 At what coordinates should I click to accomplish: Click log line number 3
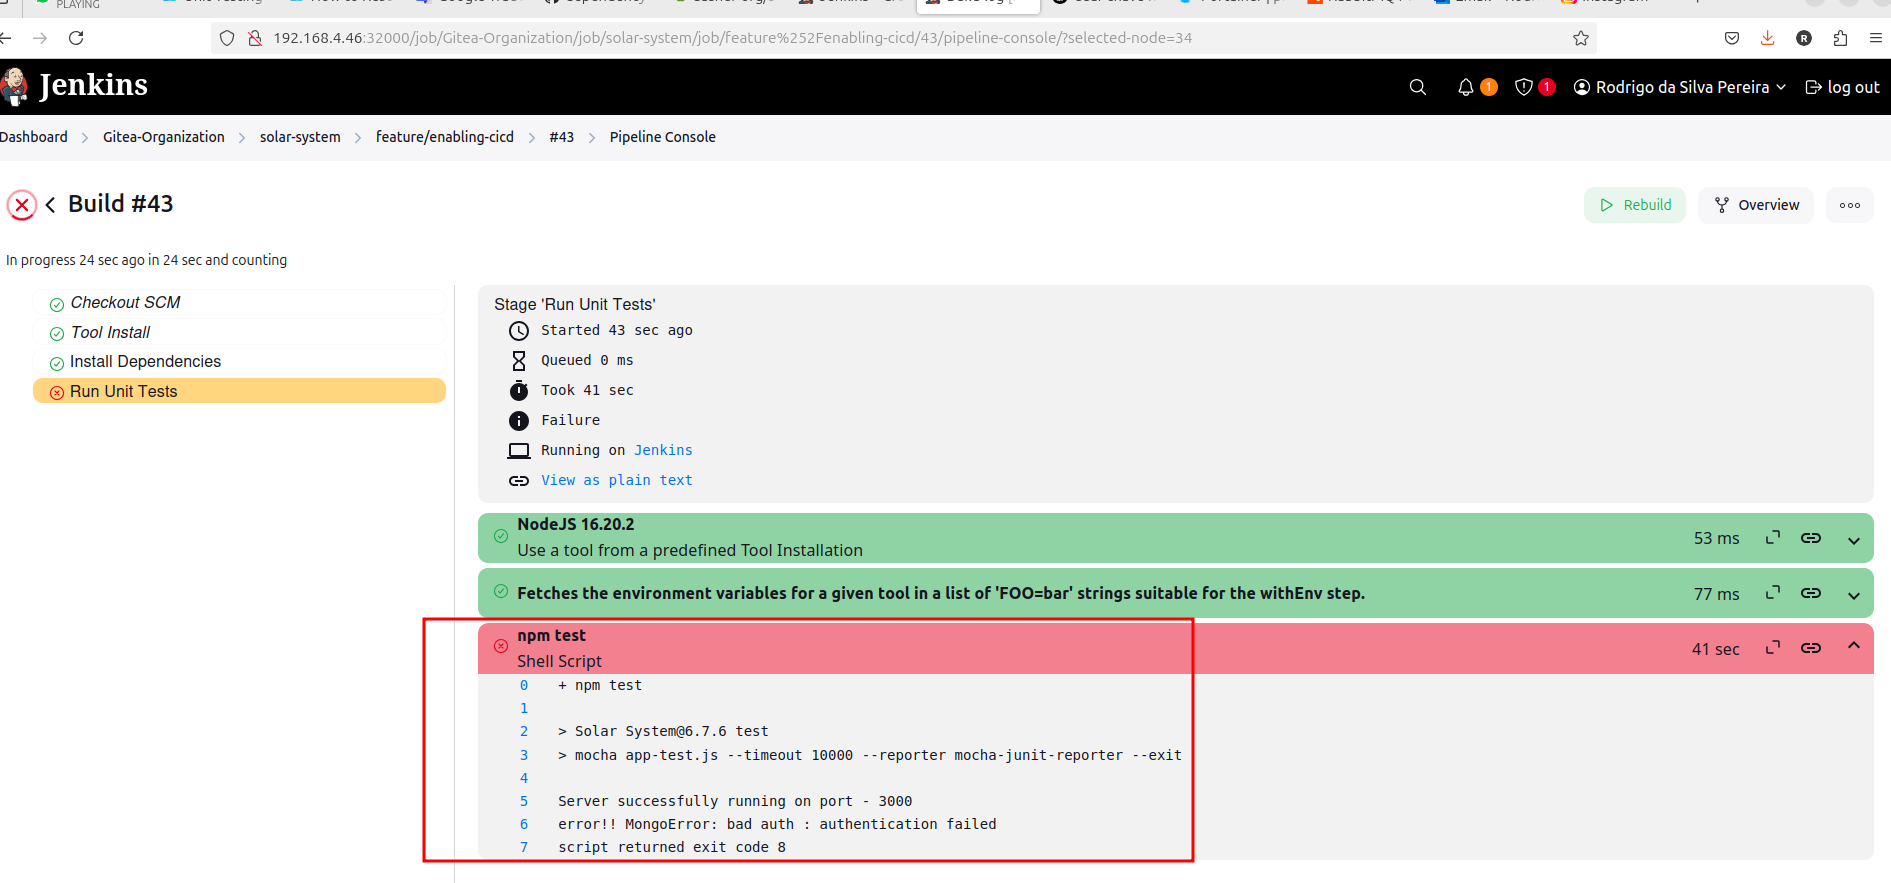click(x=524, y=755)
